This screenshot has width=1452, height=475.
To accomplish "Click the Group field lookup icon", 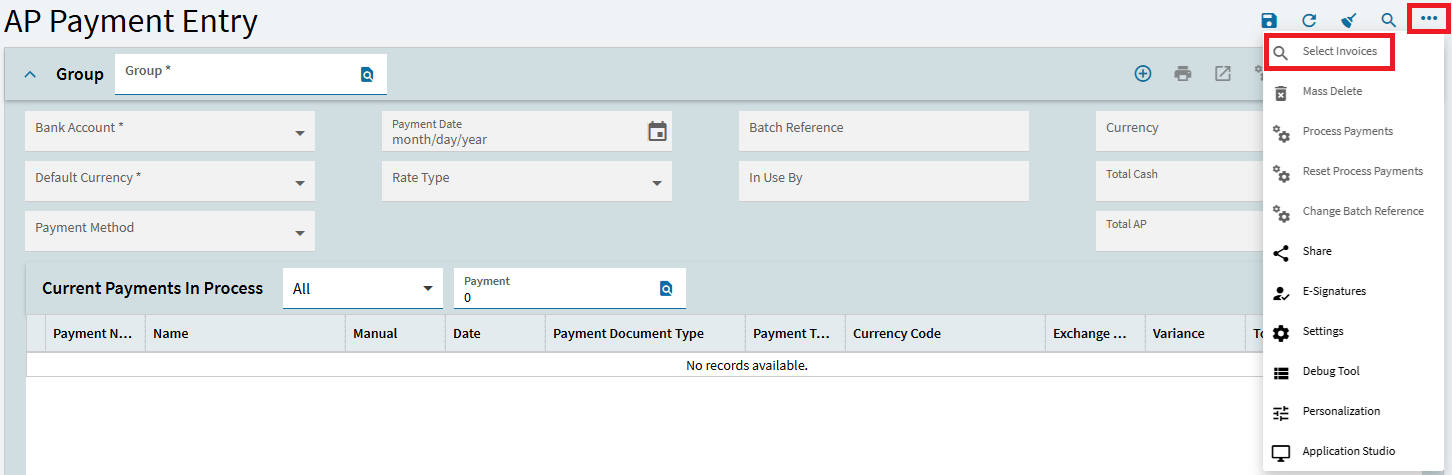I will pyautogui.click(x=367, y=74).
